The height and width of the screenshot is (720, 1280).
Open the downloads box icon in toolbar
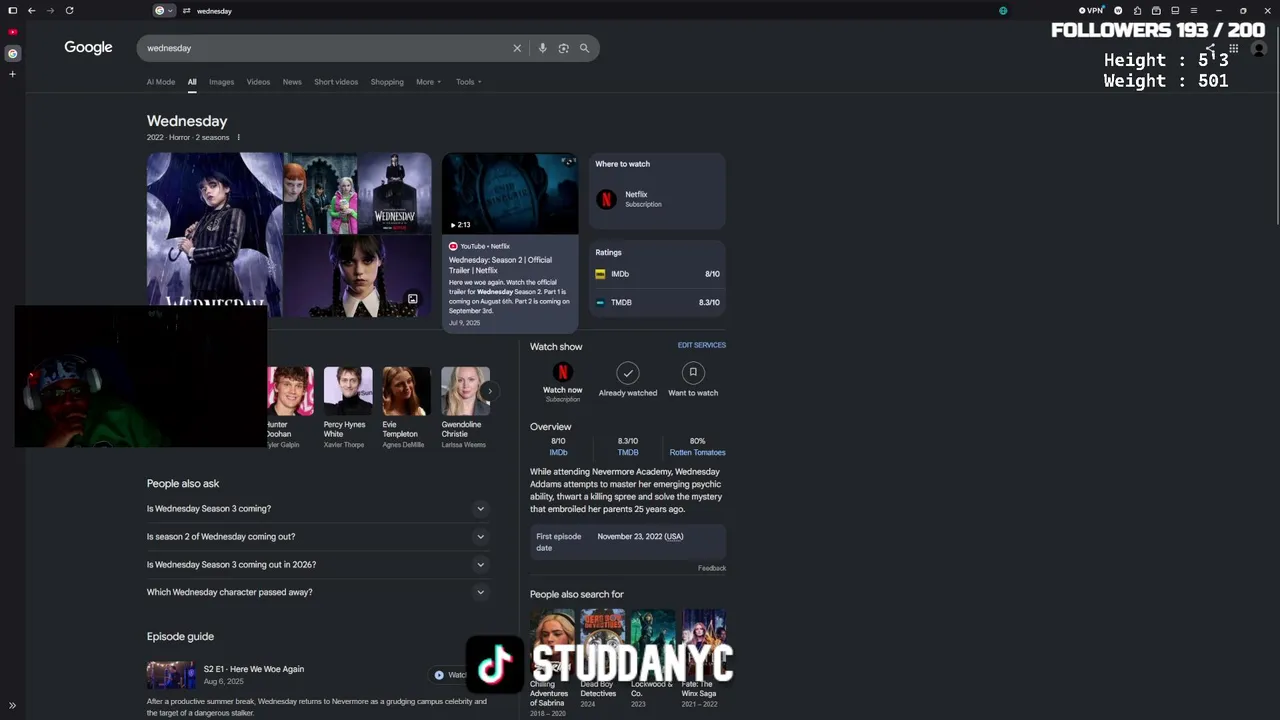(x=1156, y=11)
